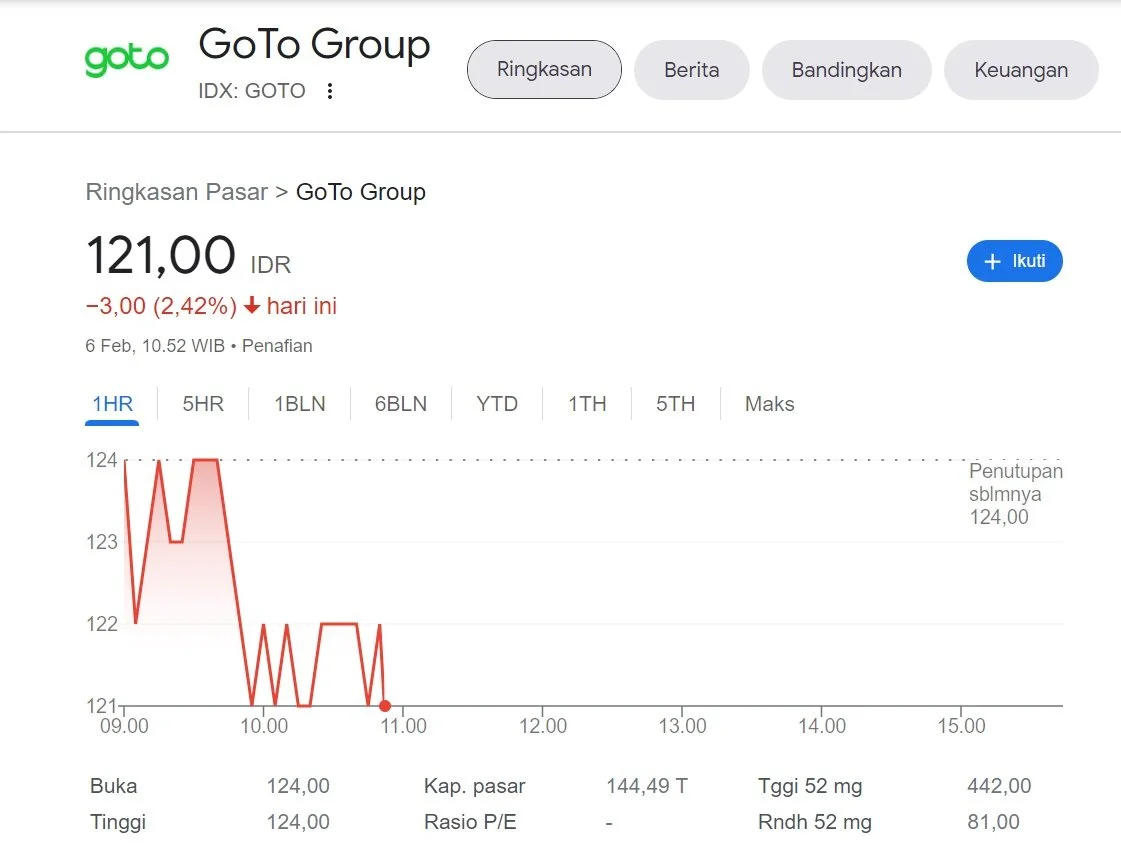Switch to the 5HR chart range

(x=203, y=403)
